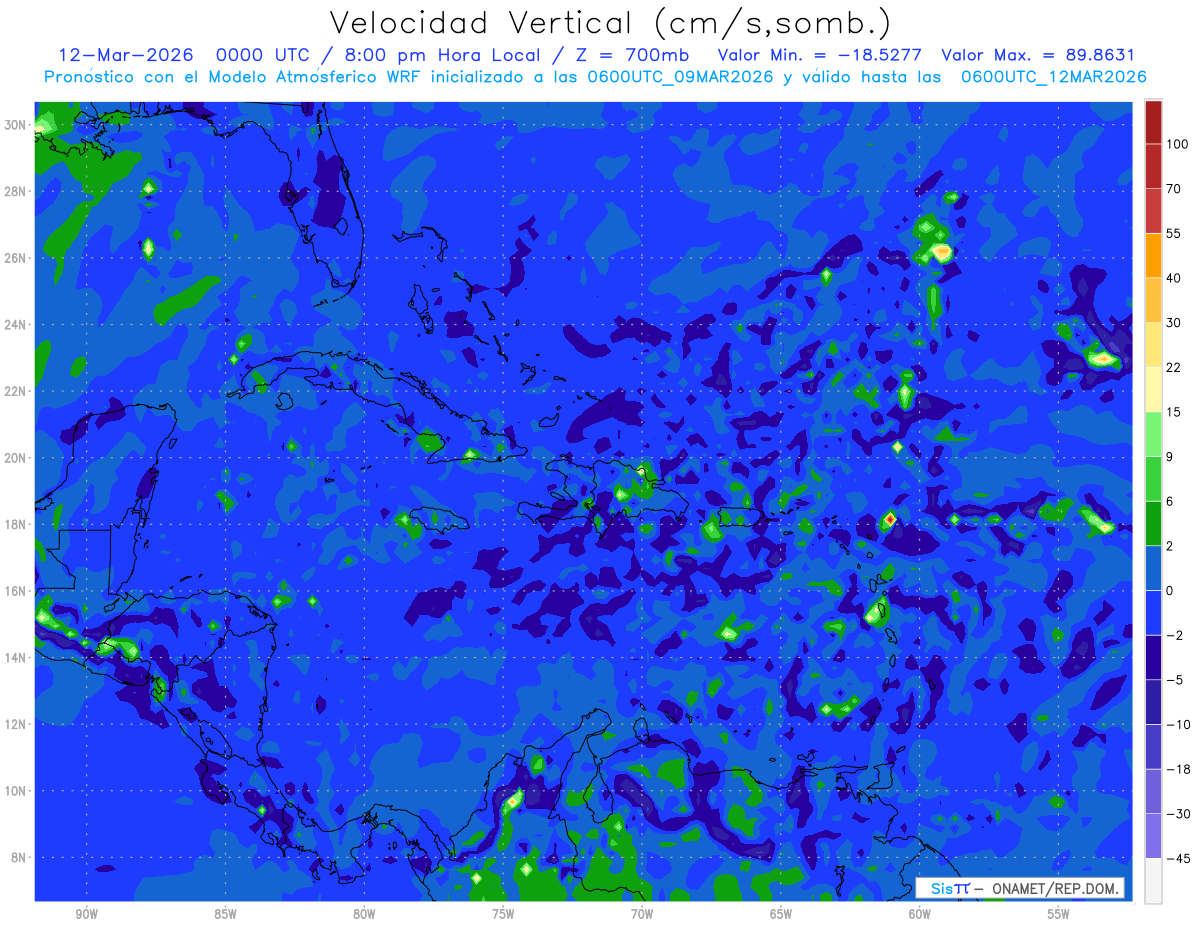
Task: Select the legend value 70
Action: [1174, 189]
